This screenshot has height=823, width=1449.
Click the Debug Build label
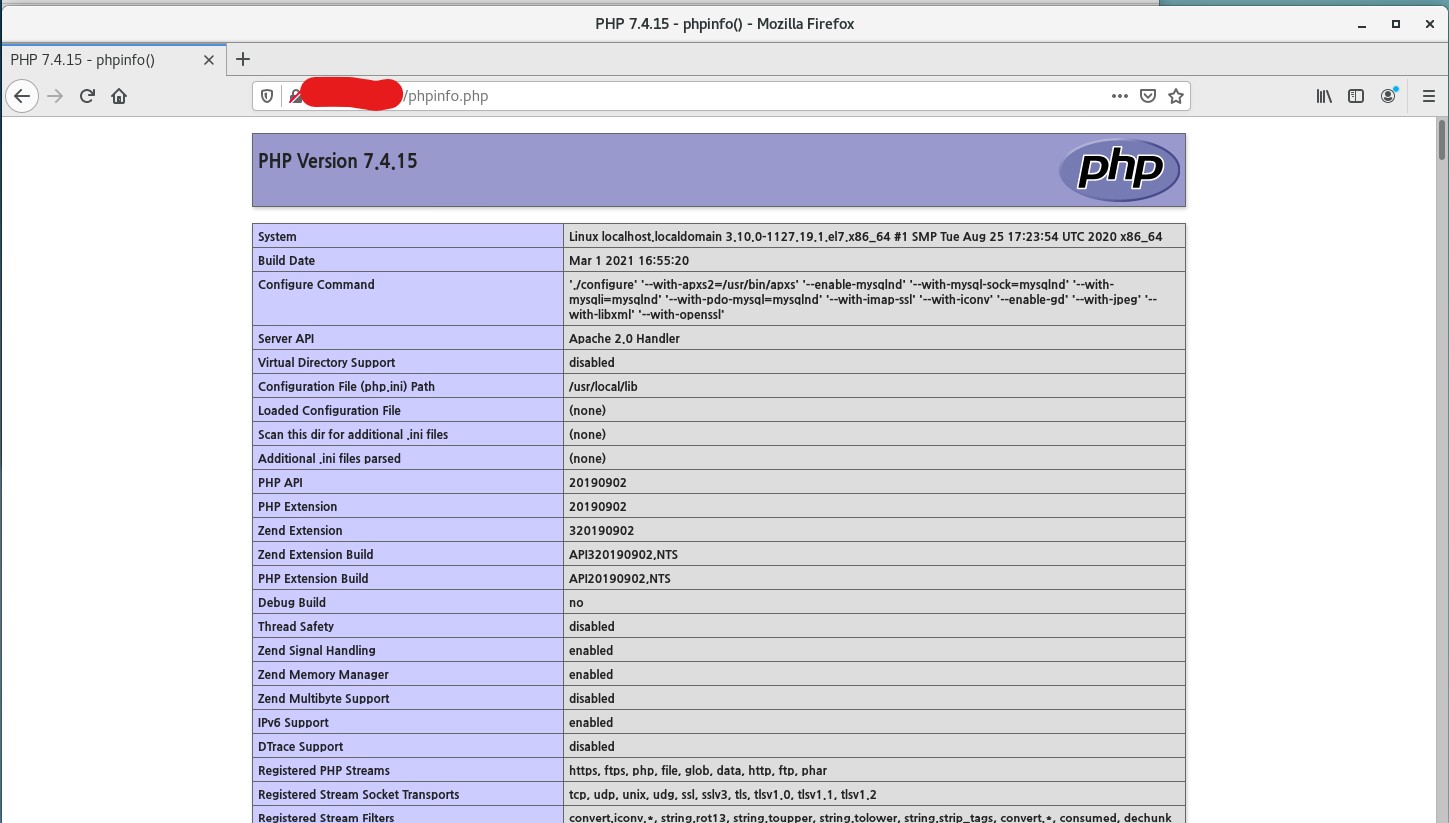pos(292,603)
